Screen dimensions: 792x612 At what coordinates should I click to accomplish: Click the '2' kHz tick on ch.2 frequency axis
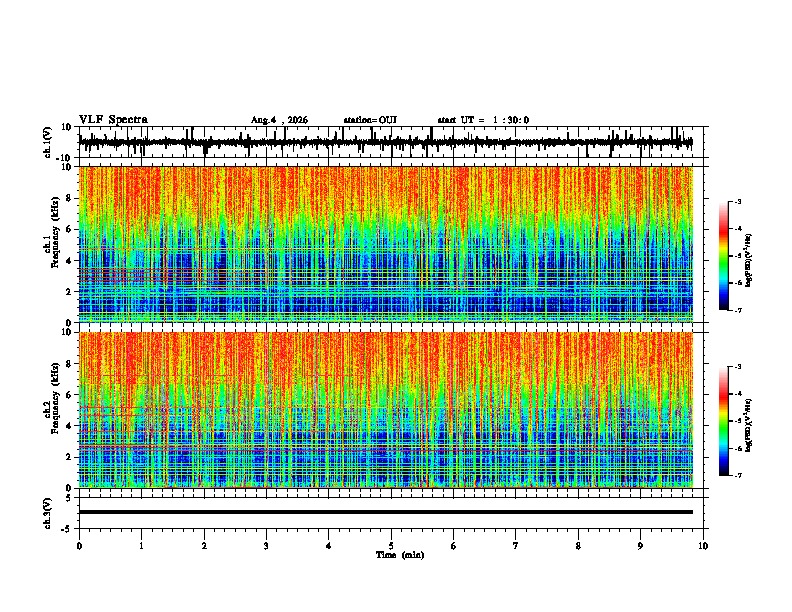[x=70, y=457]
